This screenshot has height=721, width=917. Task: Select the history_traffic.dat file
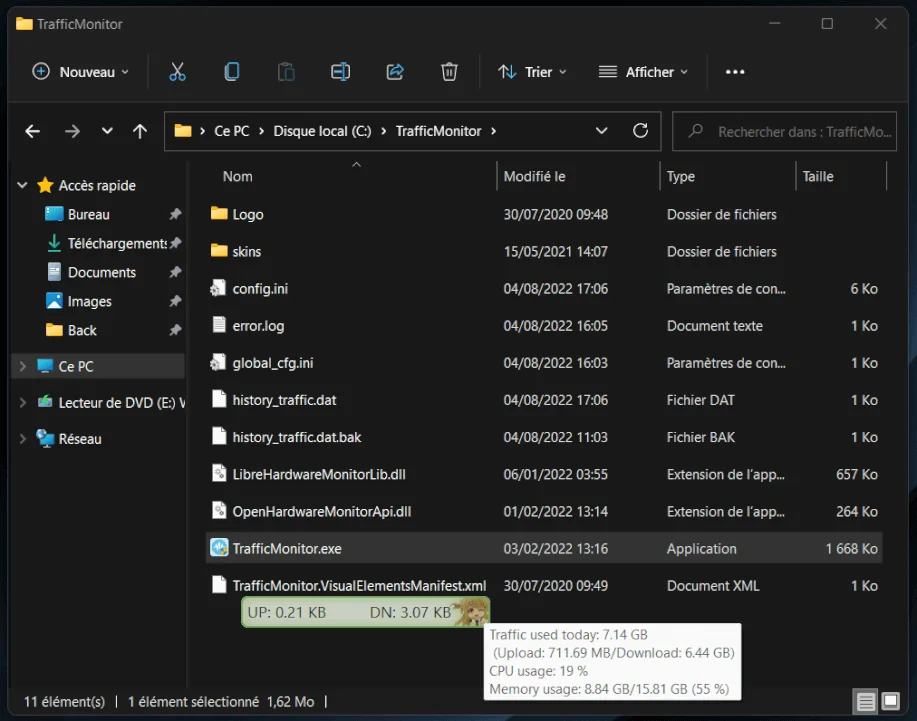284,400
